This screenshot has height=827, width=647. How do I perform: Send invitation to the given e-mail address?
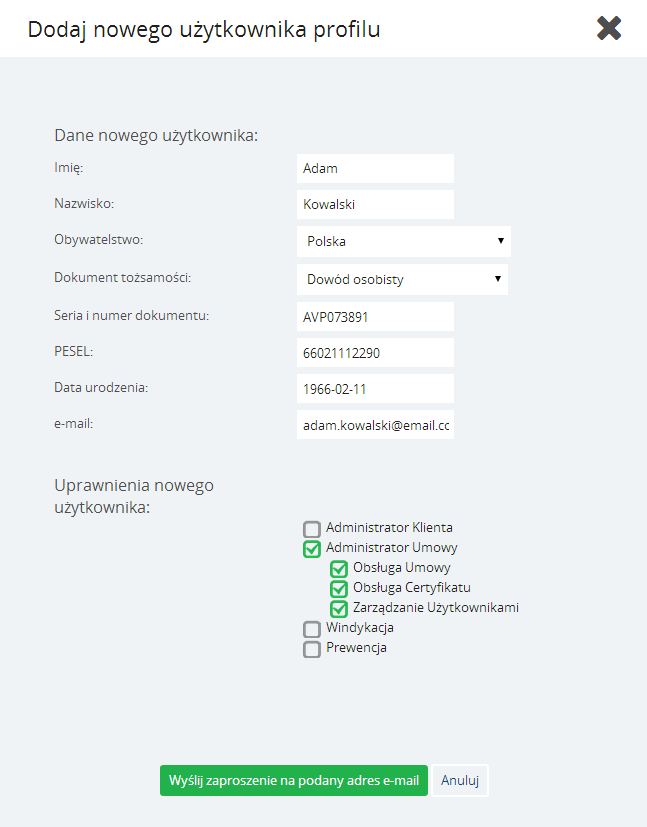pos(294,781)
